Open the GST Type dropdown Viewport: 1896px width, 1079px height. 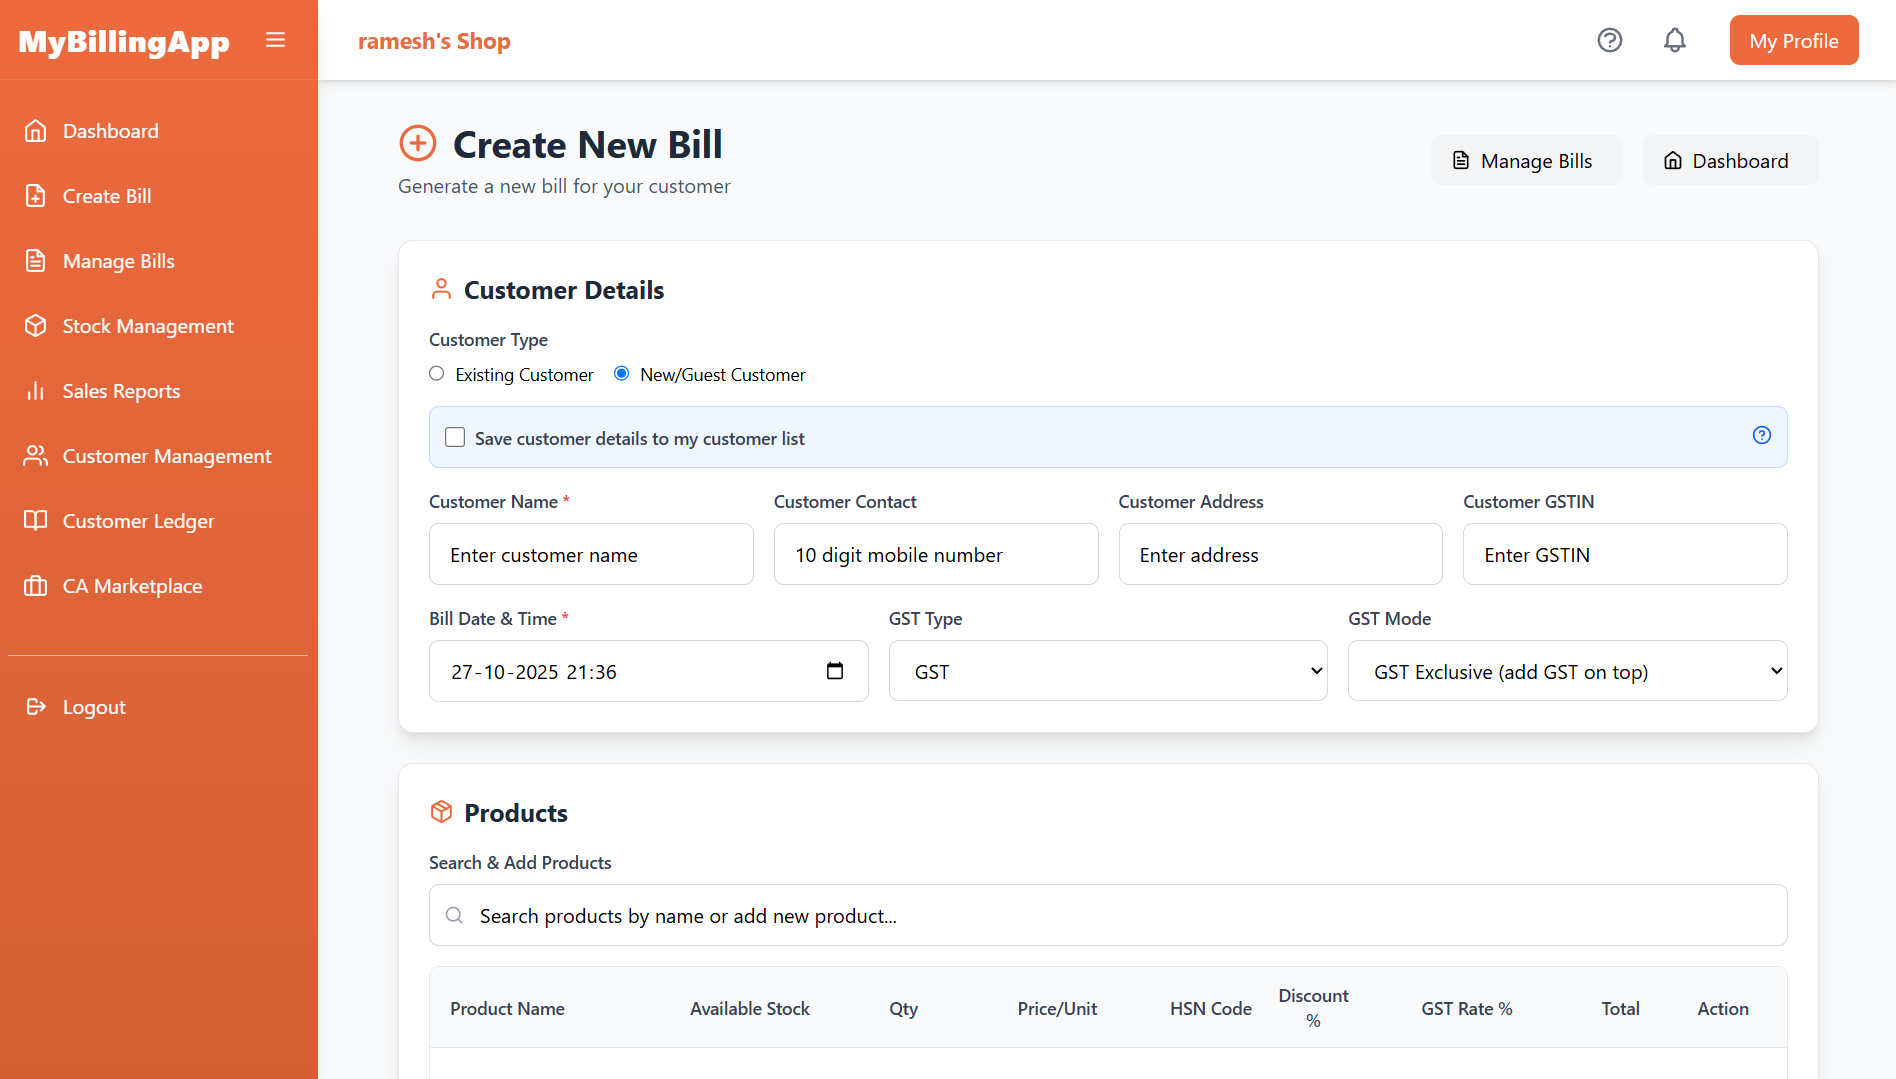coord(1107,670)
